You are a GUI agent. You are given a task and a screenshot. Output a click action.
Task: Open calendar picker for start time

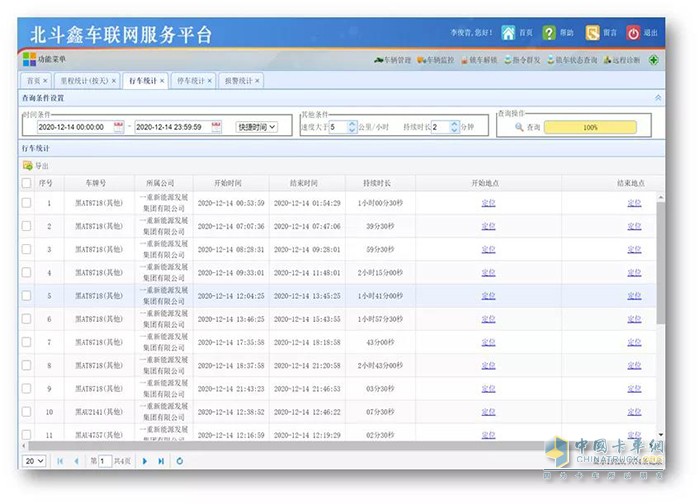(x=119, y=127)
